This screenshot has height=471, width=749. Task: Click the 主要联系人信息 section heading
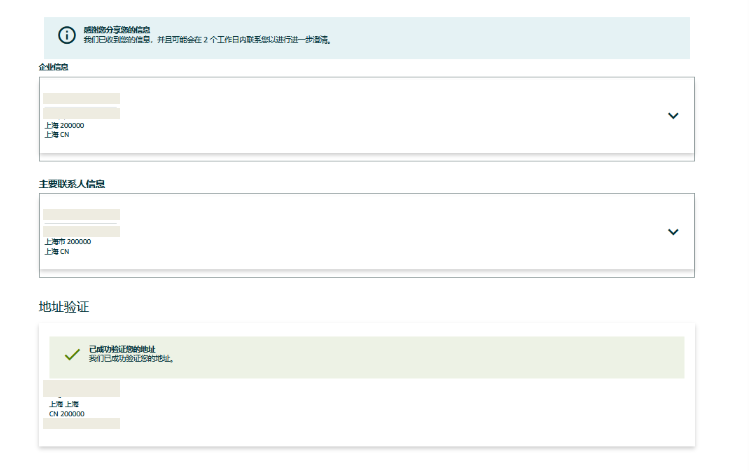(x=72, y=184)
